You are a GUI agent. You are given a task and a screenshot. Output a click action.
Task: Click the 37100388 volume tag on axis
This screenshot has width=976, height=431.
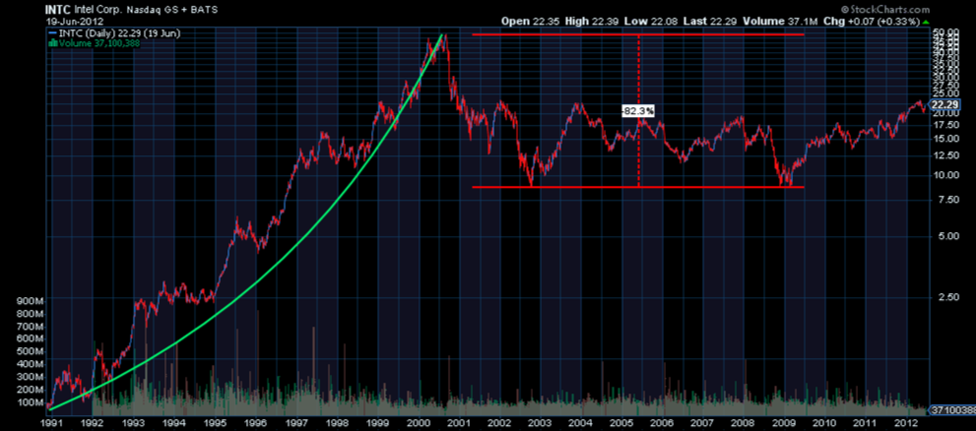[x=951, y=410]
